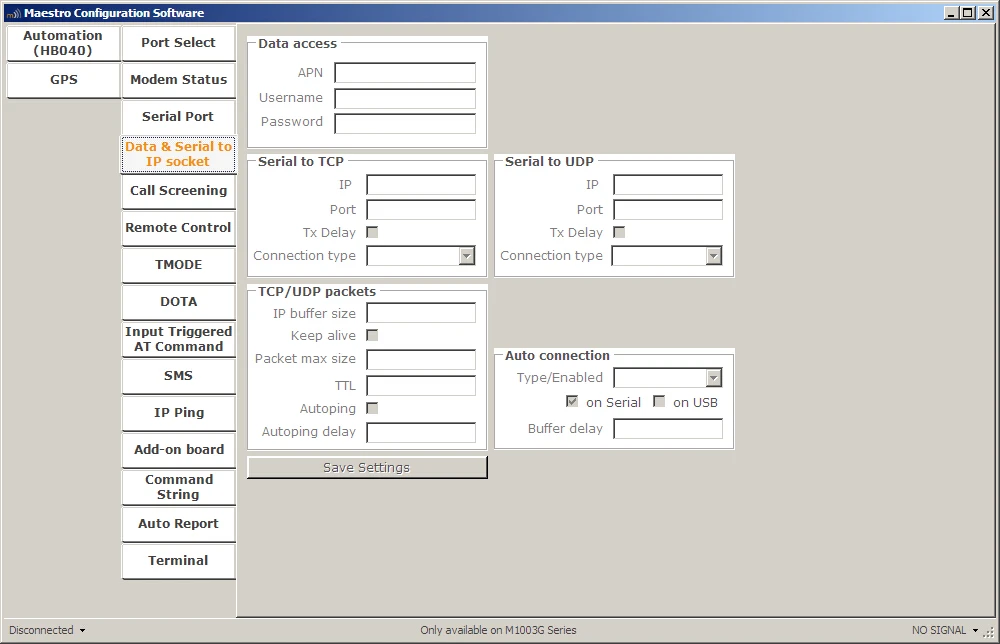The height and width of the screenshot is (644, 1000).
Task: Focus the IP buffer size field
Action: (421, 314)
